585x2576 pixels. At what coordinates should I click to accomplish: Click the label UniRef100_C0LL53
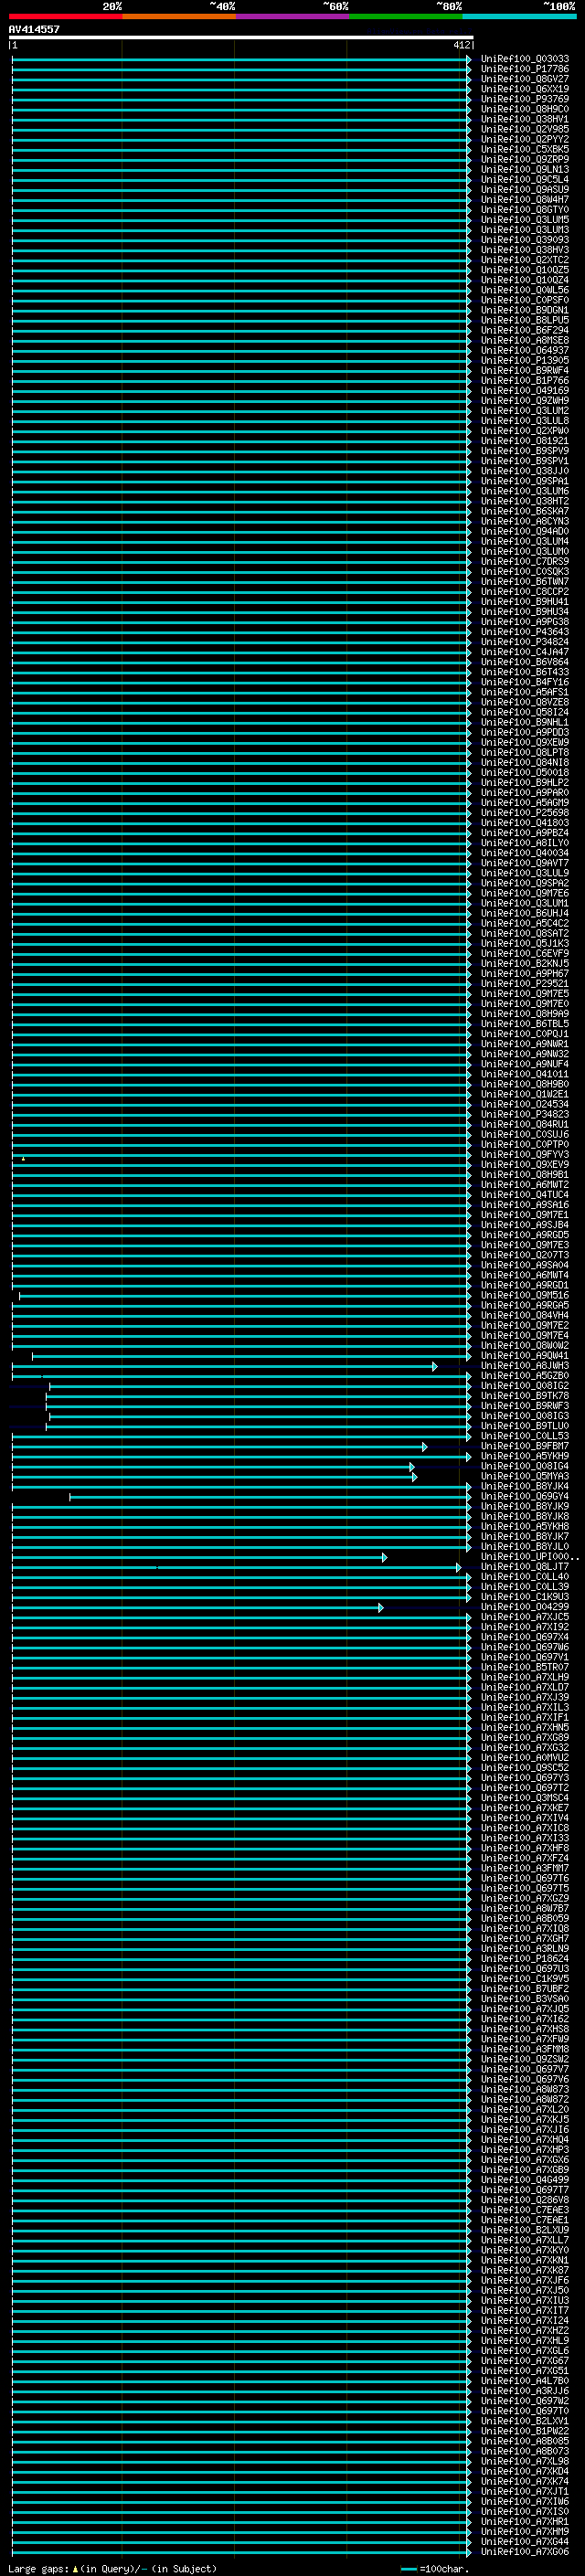[x=524, y=1436]
